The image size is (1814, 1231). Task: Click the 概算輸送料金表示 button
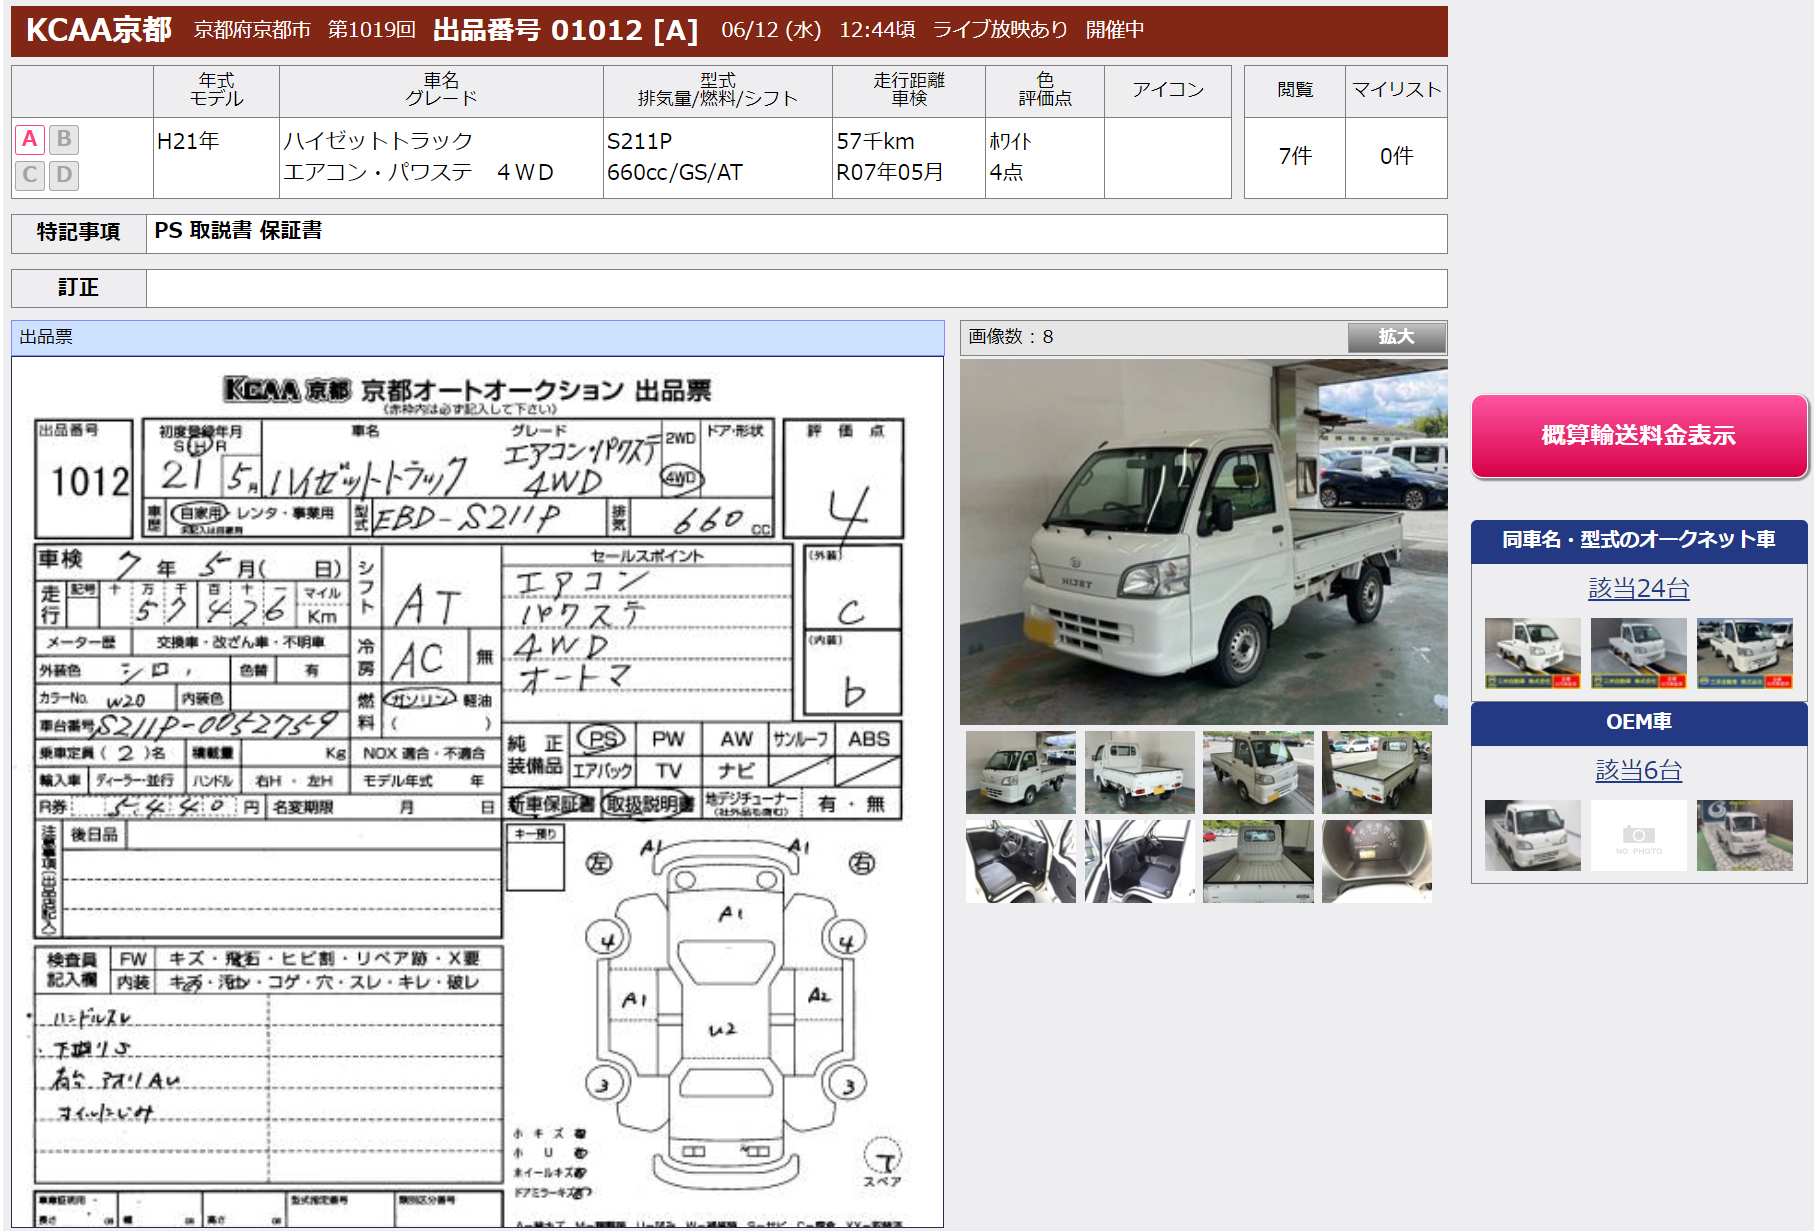(1639, 436)
